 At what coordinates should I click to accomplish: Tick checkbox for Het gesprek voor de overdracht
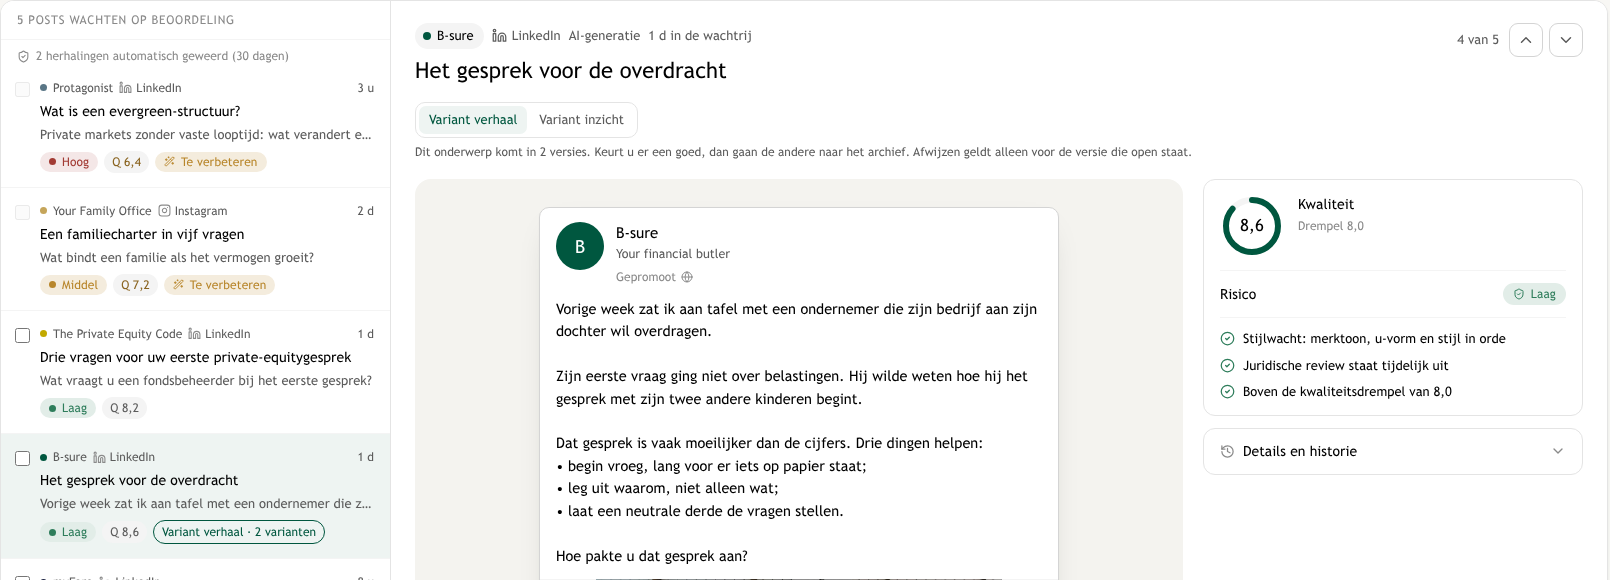click(x=22, y=458)
